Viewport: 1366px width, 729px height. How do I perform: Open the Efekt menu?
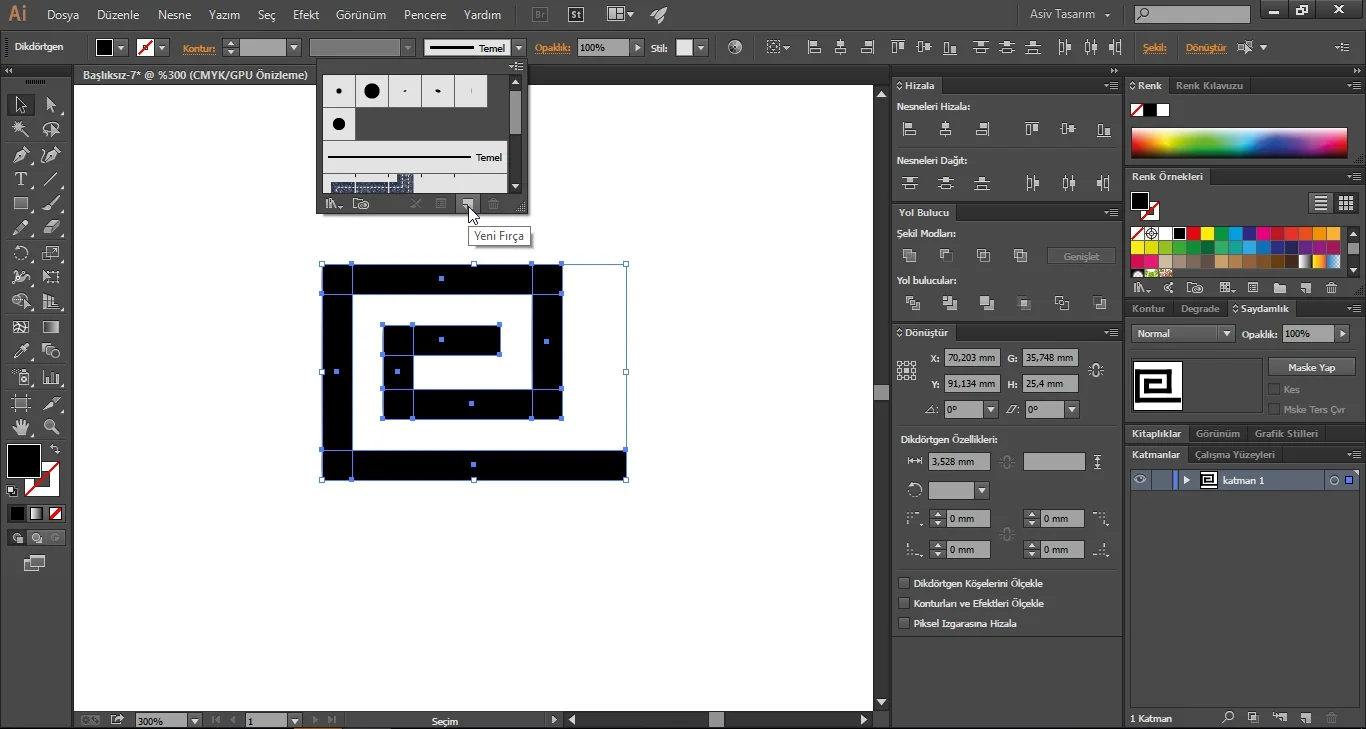coord(306,15)
